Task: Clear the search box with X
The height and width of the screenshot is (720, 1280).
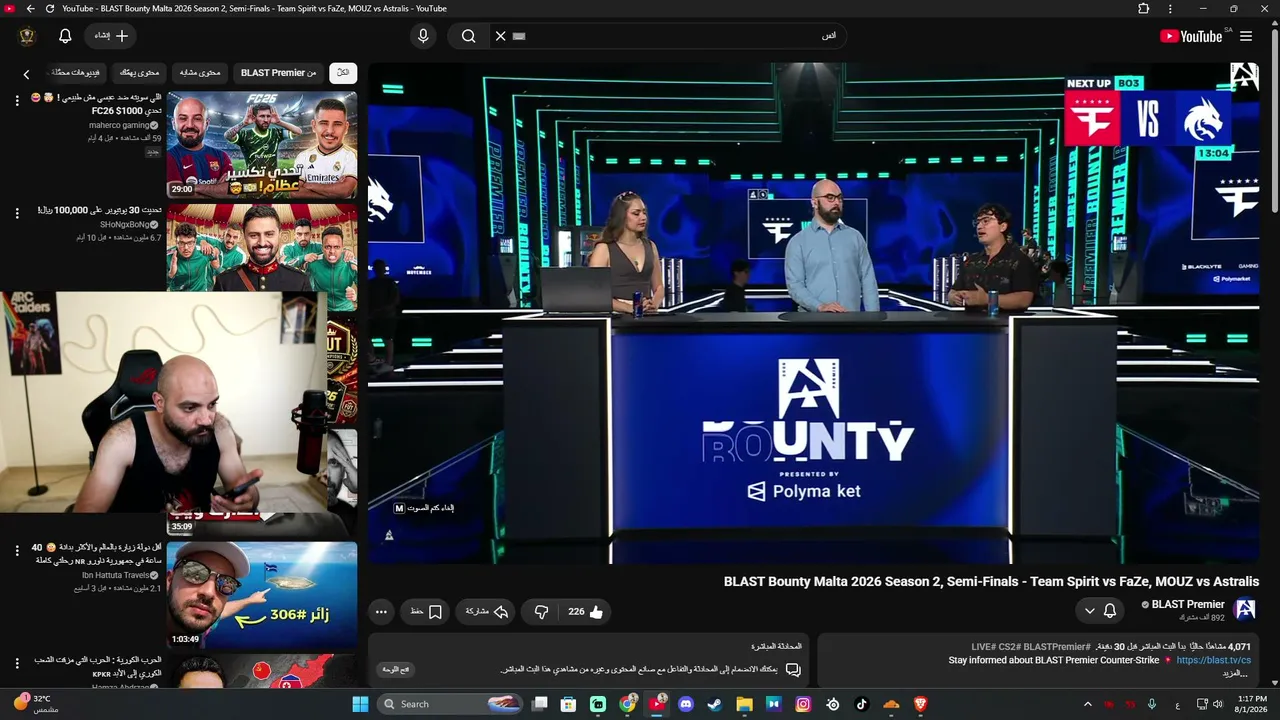Action: [x=501, y=36]
